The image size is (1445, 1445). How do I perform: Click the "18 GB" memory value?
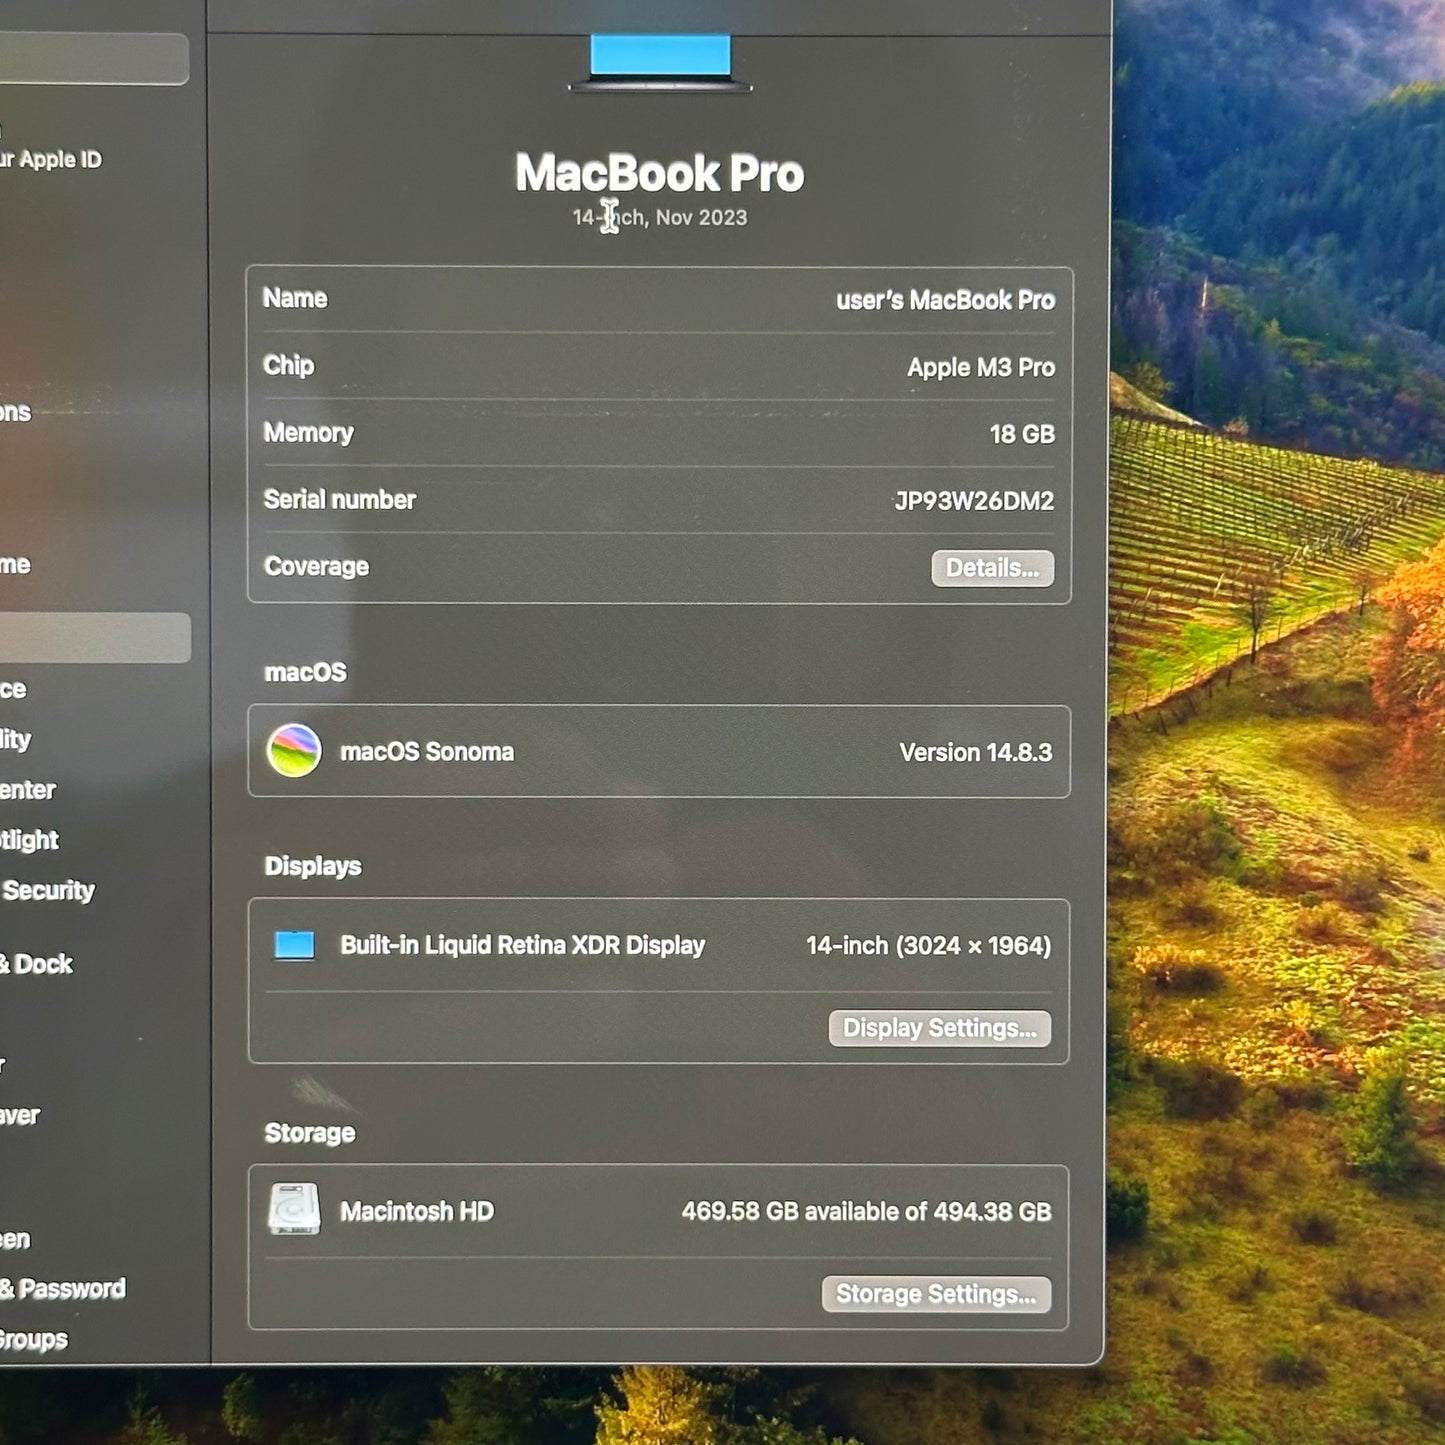(1022, 434)
